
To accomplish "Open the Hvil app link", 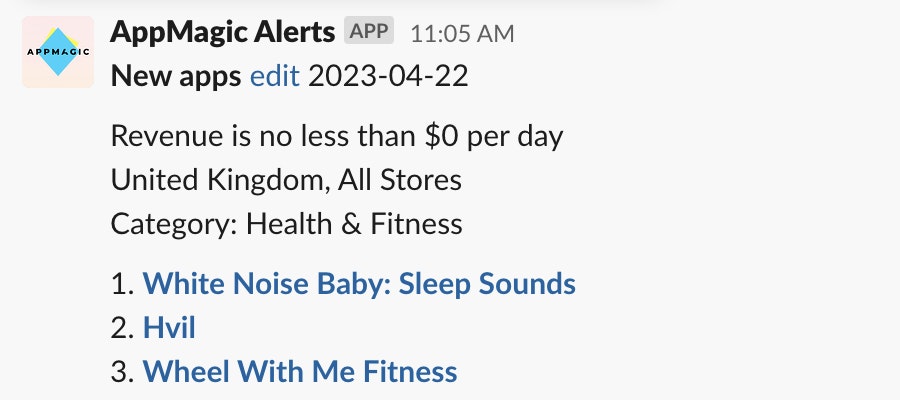I will 169,328.
